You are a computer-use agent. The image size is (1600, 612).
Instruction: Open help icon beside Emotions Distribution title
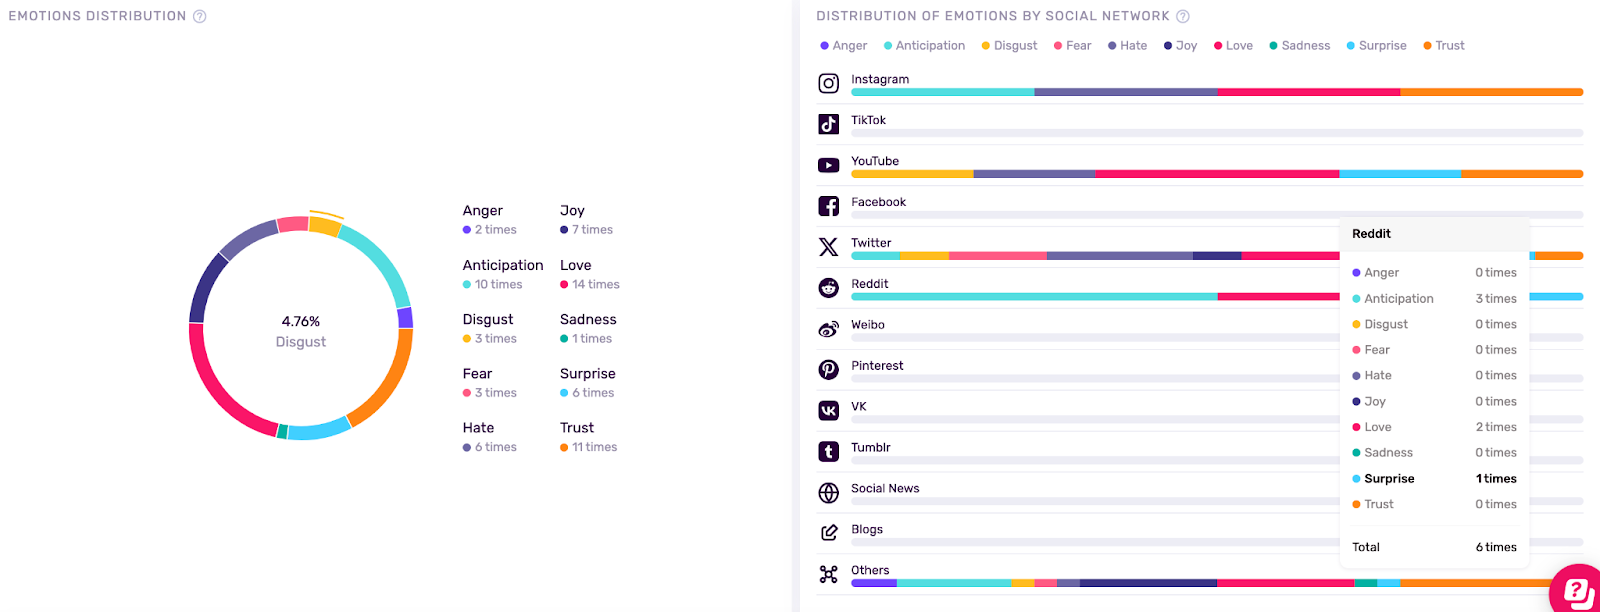pyautogui.click(x=200, y=16)
